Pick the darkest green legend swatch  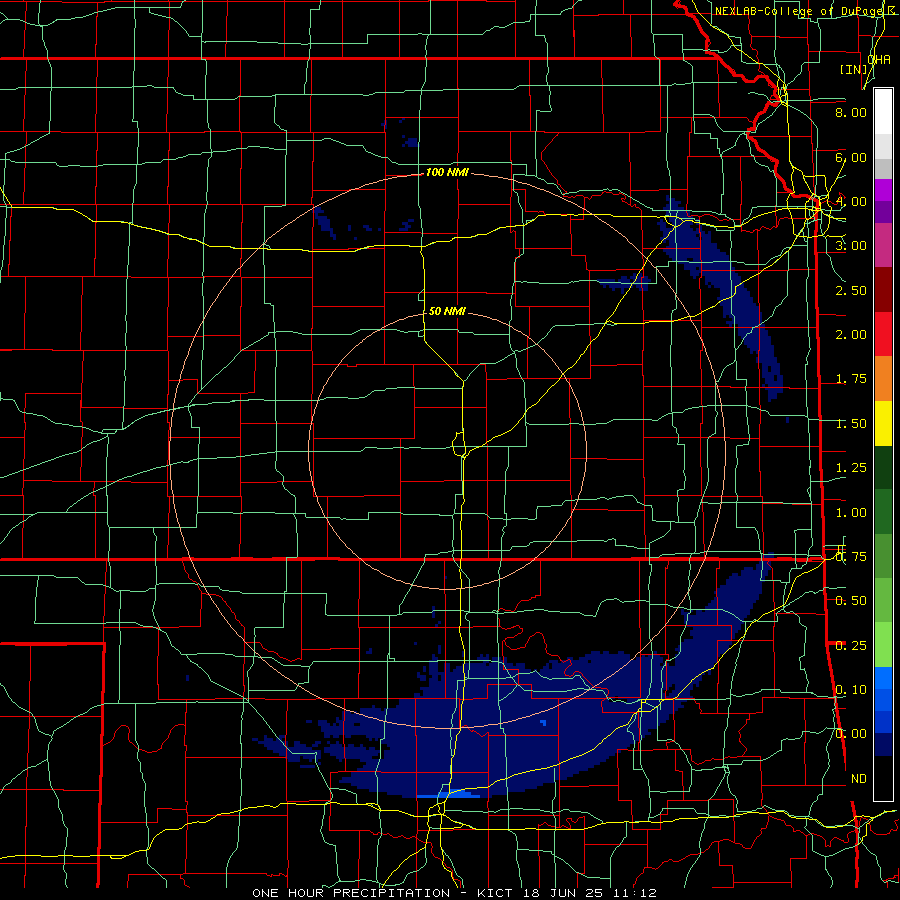point(883,467)
